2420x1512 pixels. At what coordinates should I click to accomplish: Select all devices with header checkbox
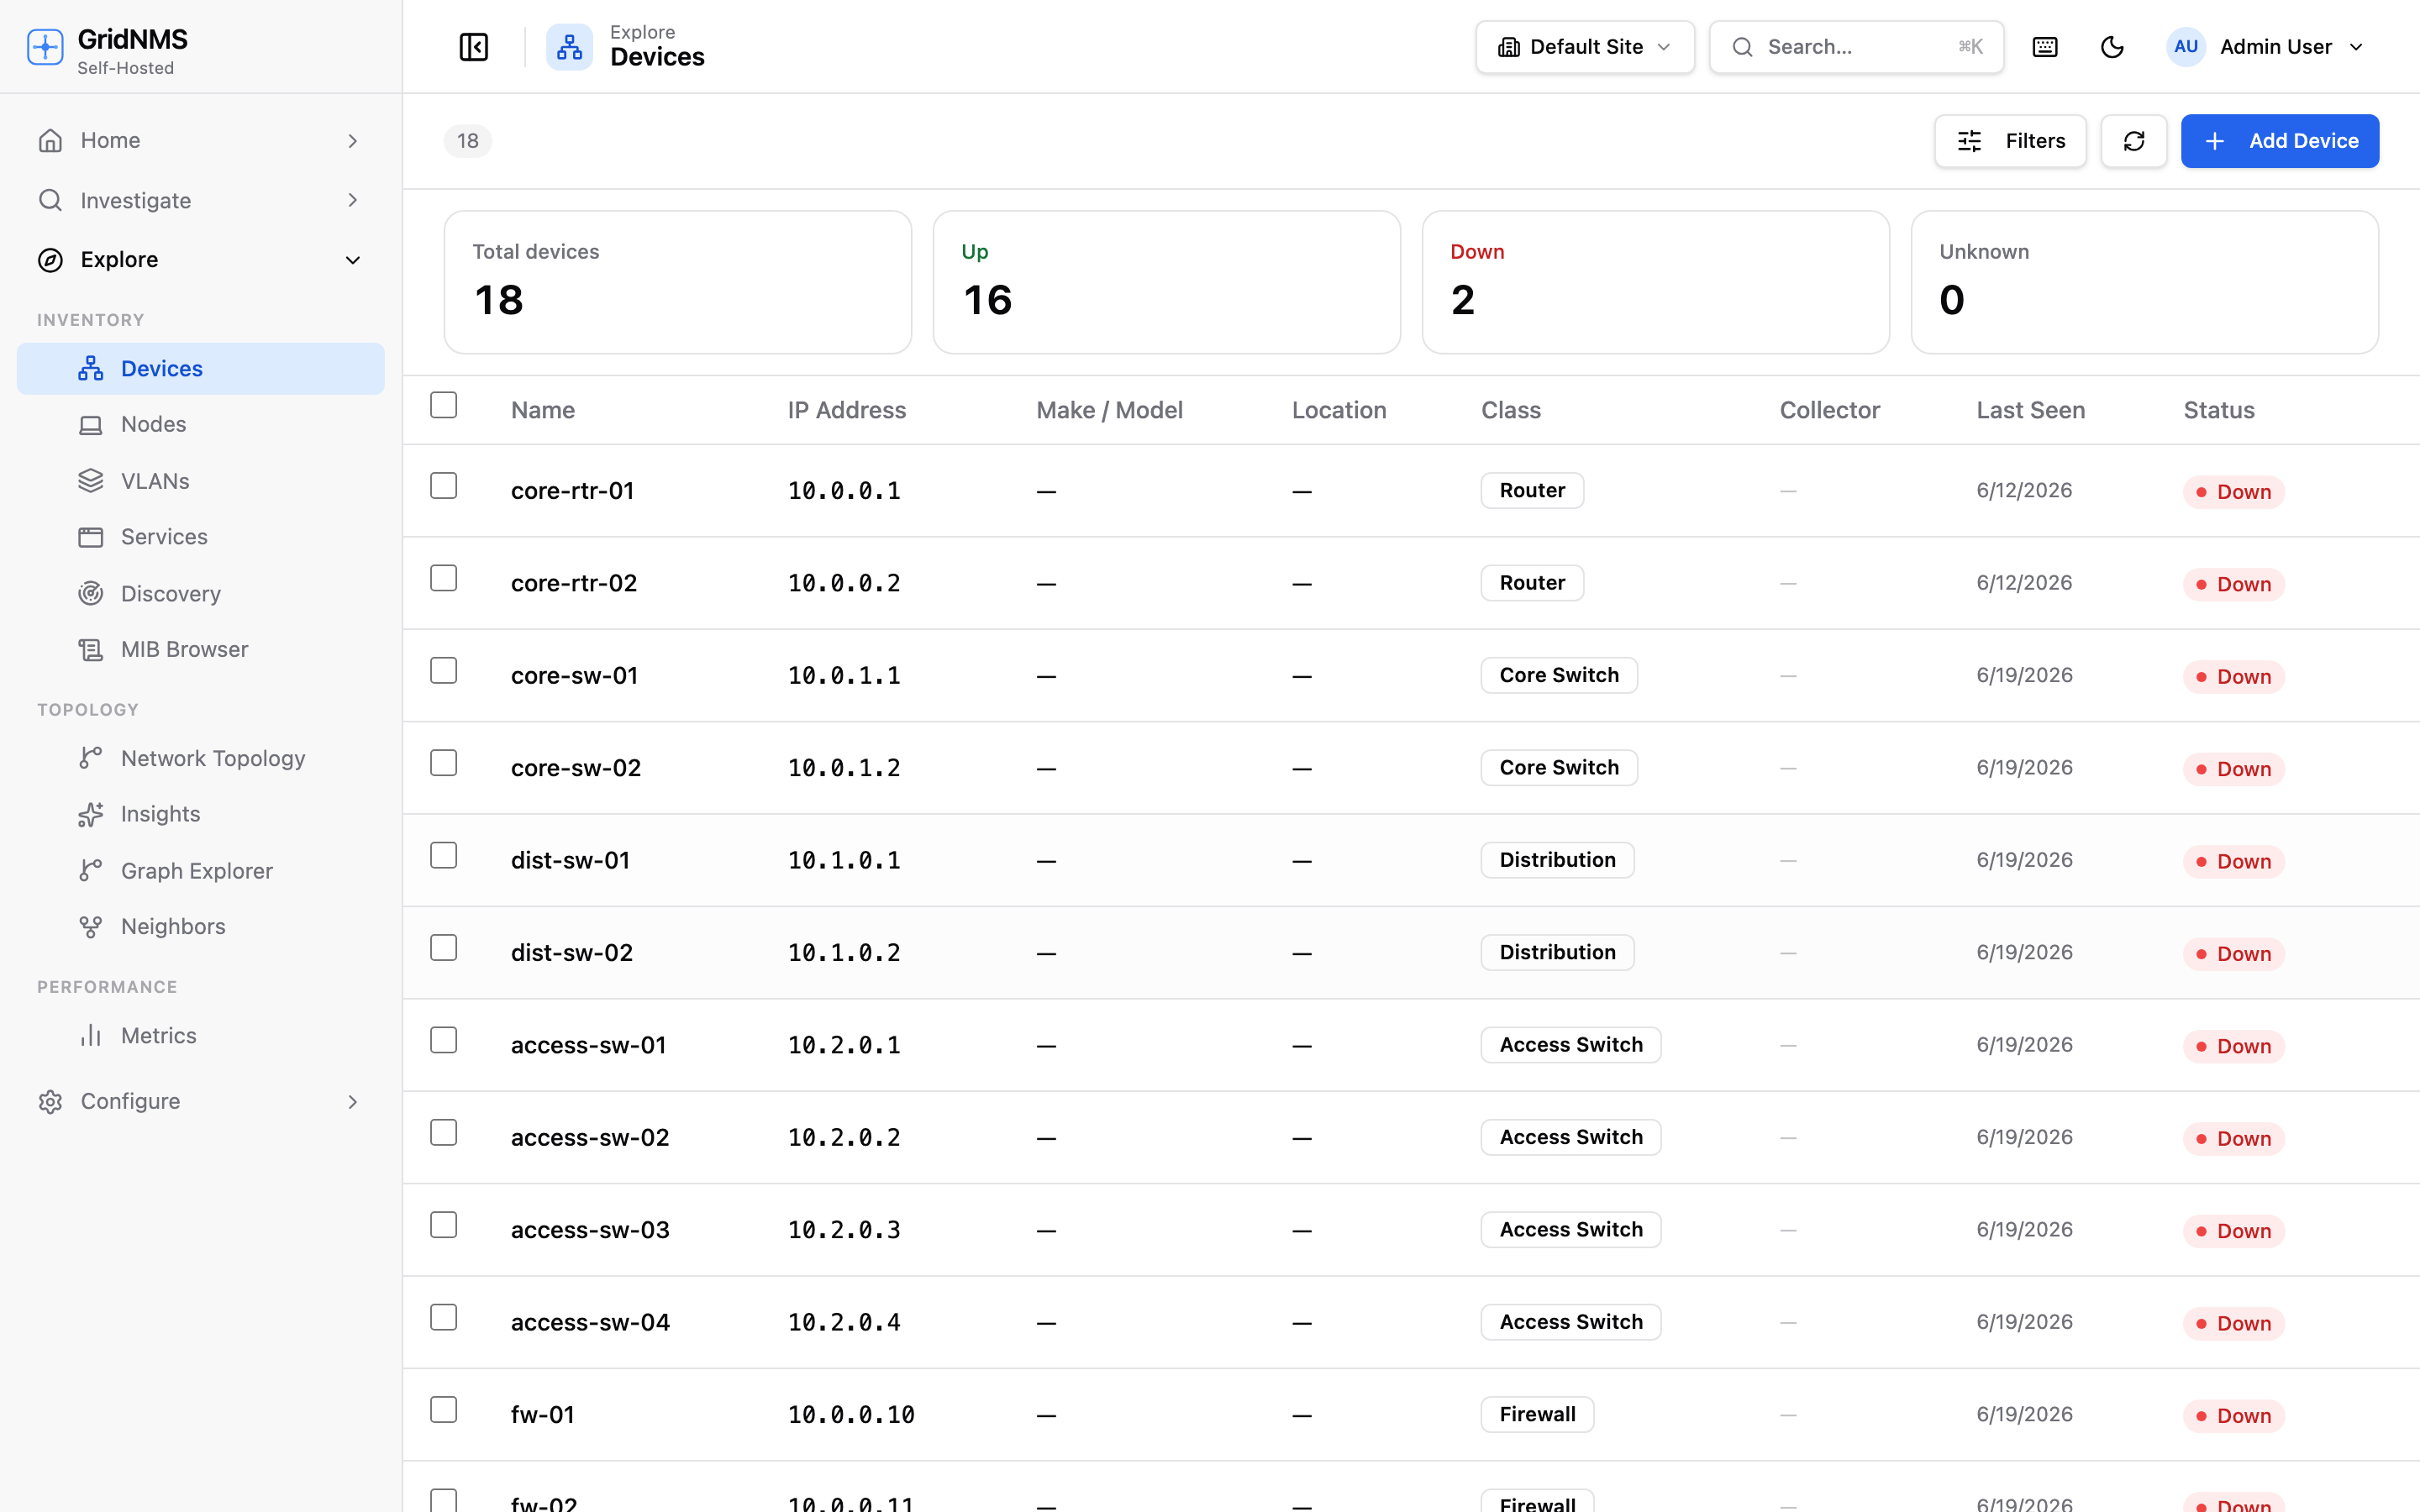(x=444, y=405)
